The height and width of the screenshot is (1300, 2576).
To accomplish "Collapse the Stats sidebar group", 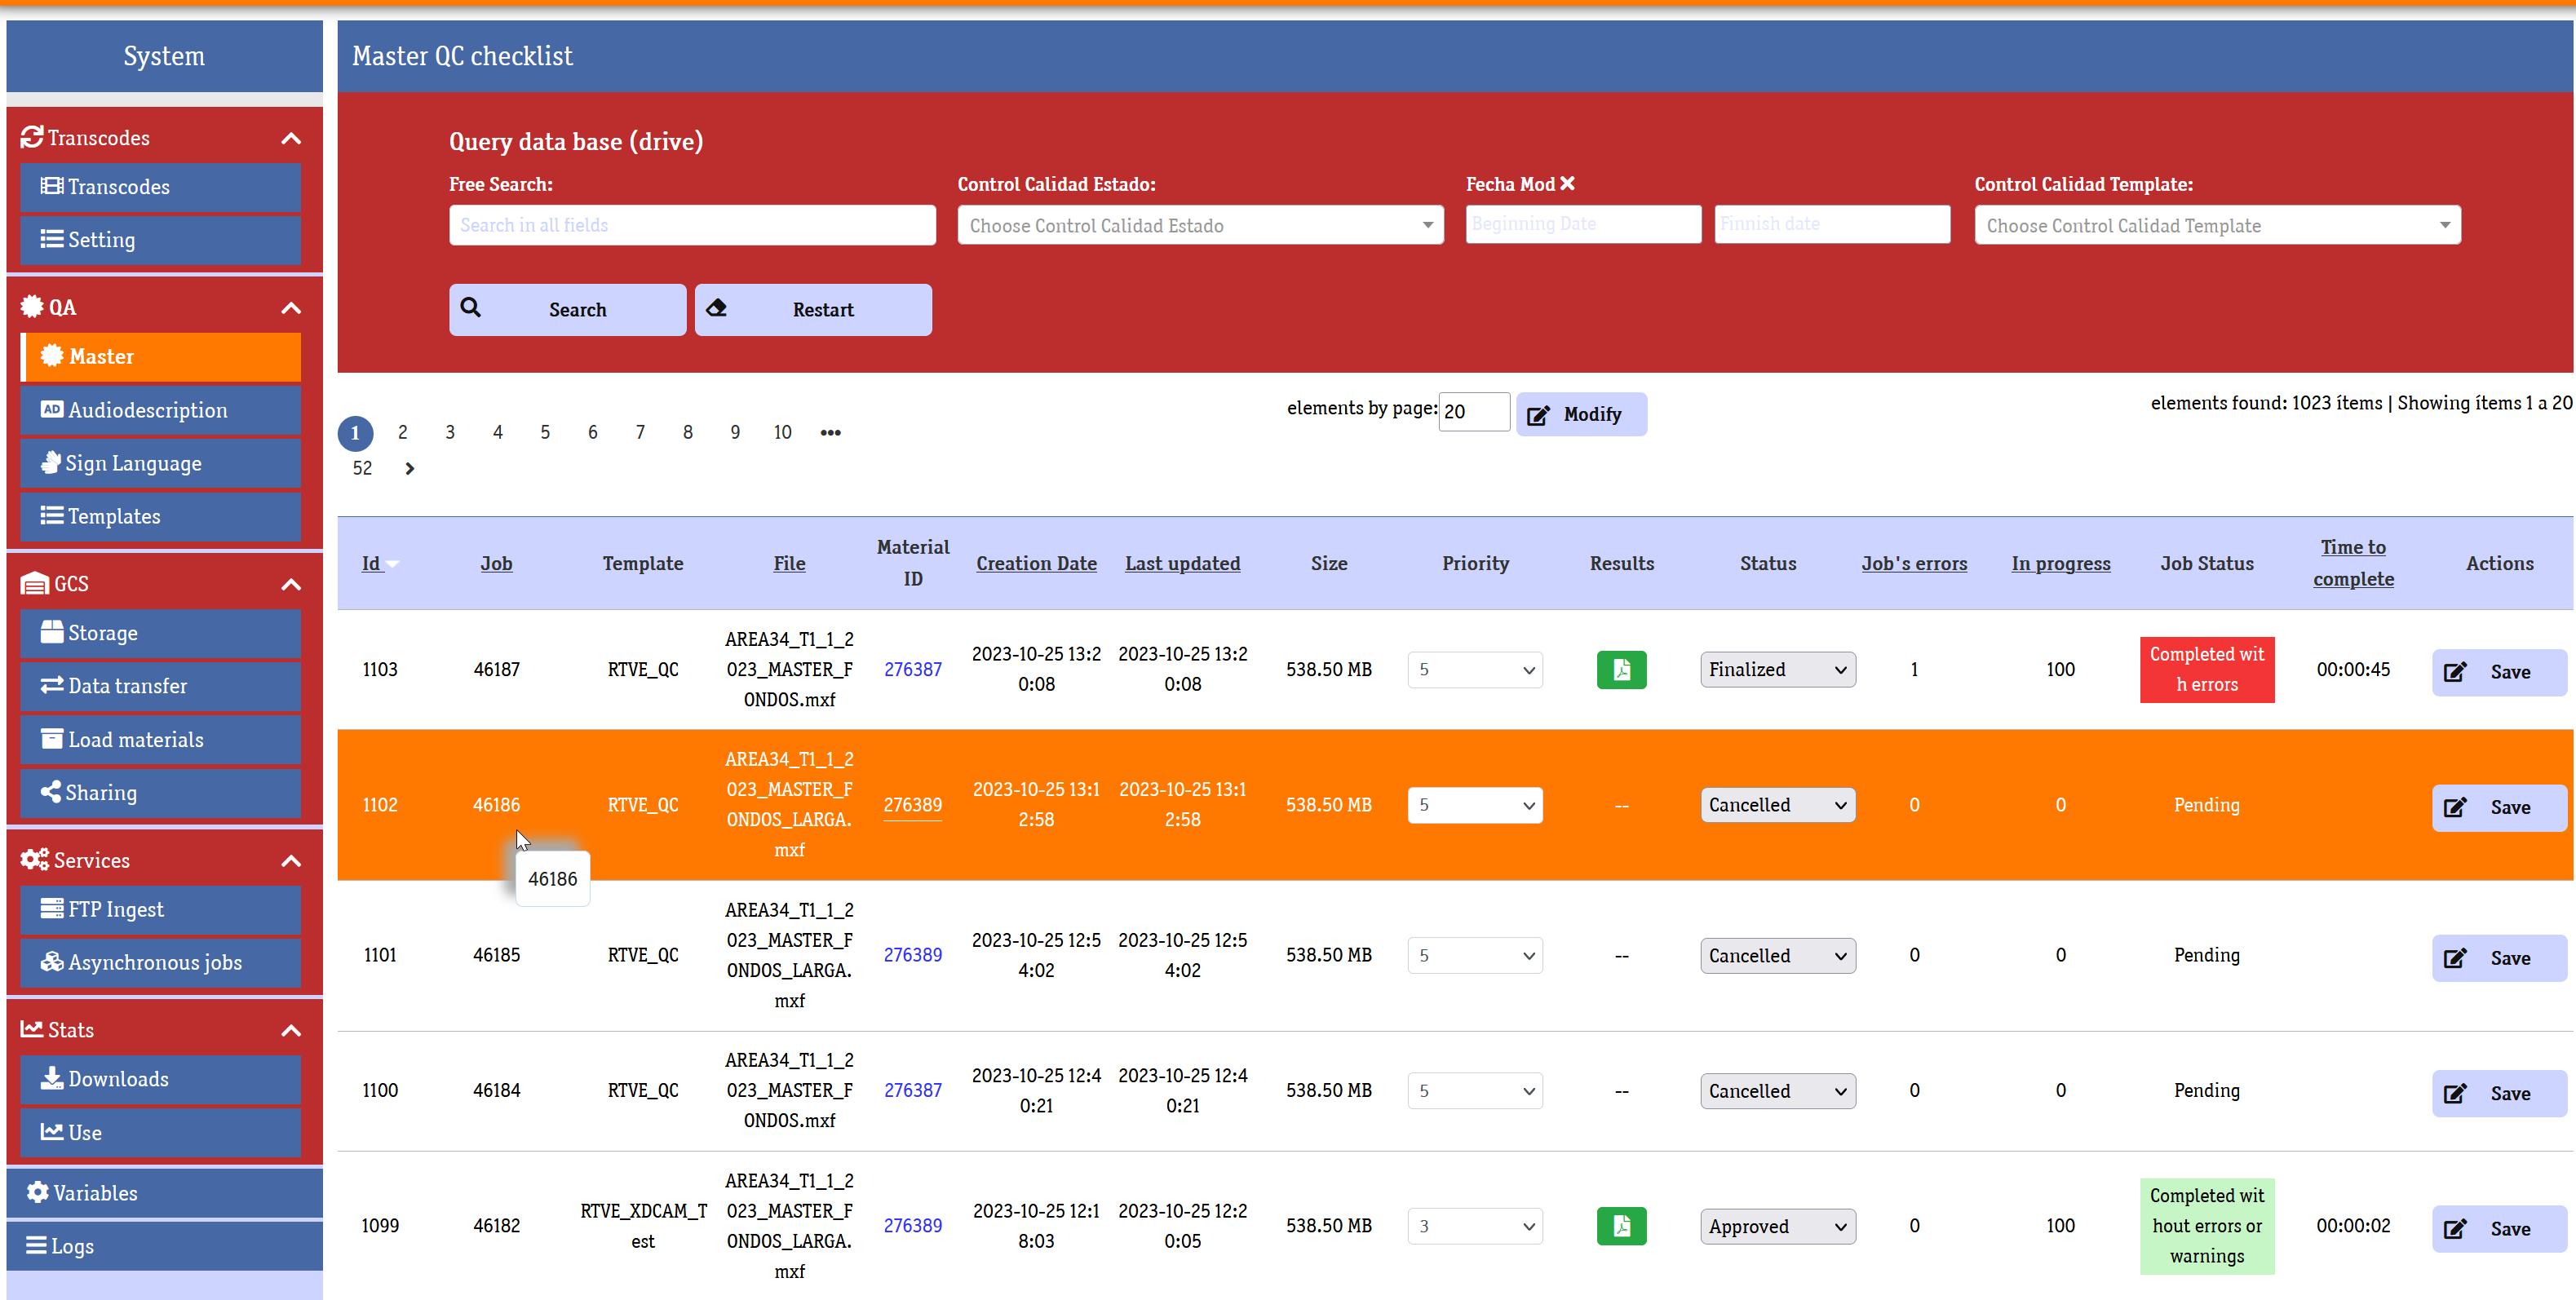I will pyautogui.click(x=291, y=1030).
